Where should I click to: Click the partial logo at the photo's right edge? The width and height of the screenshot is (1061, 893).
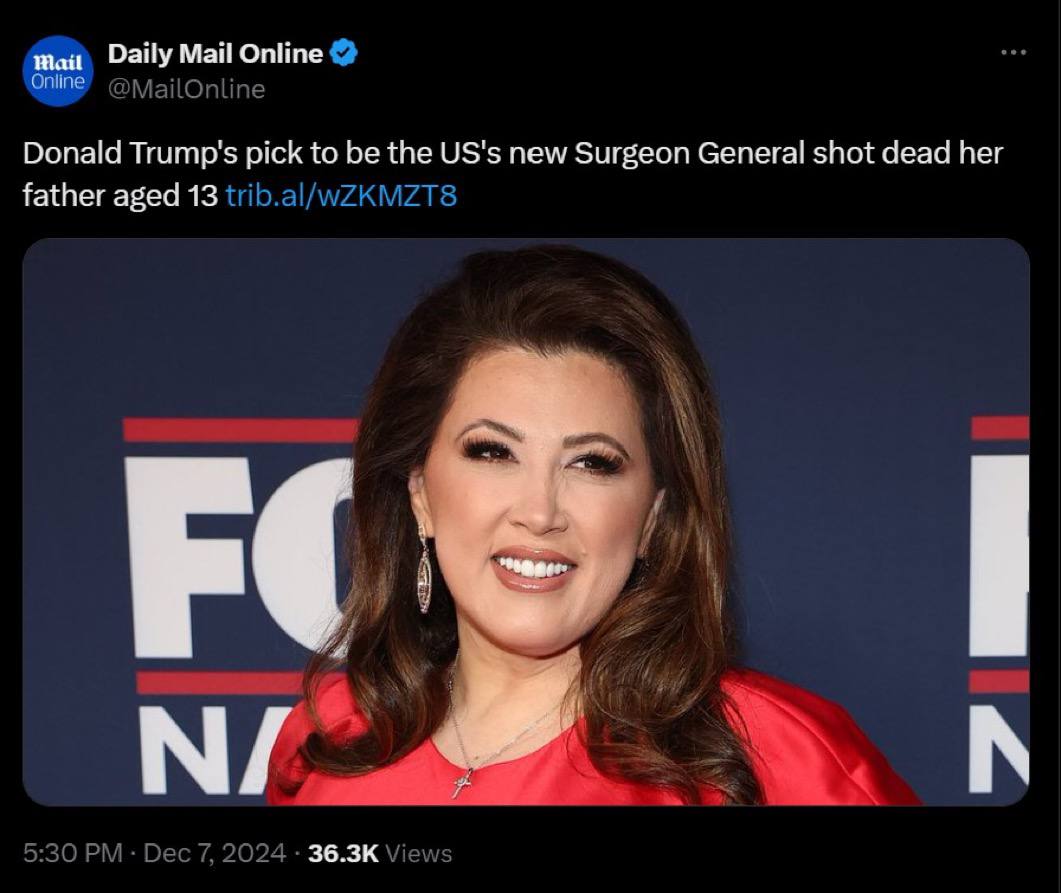click(999, 605)
